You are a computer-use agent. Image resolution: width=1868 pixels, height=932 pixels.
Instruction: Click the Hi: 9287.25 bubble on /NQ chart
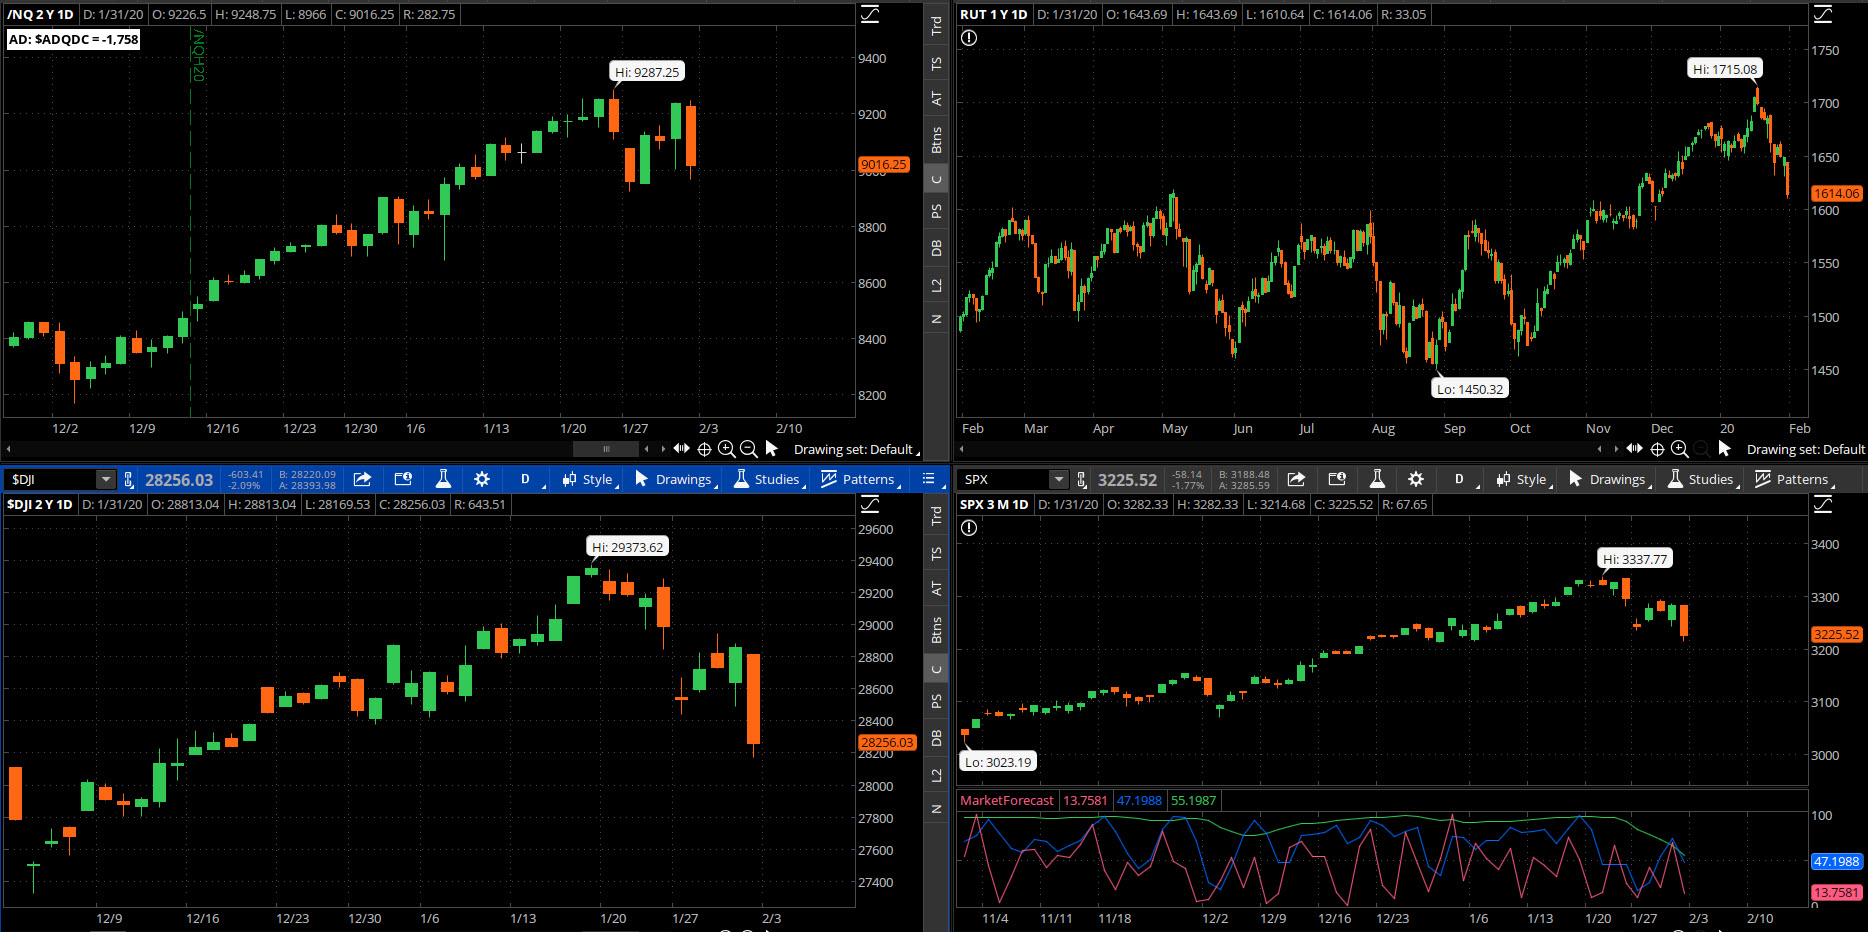pyautogui.click(x=647, y=72)
